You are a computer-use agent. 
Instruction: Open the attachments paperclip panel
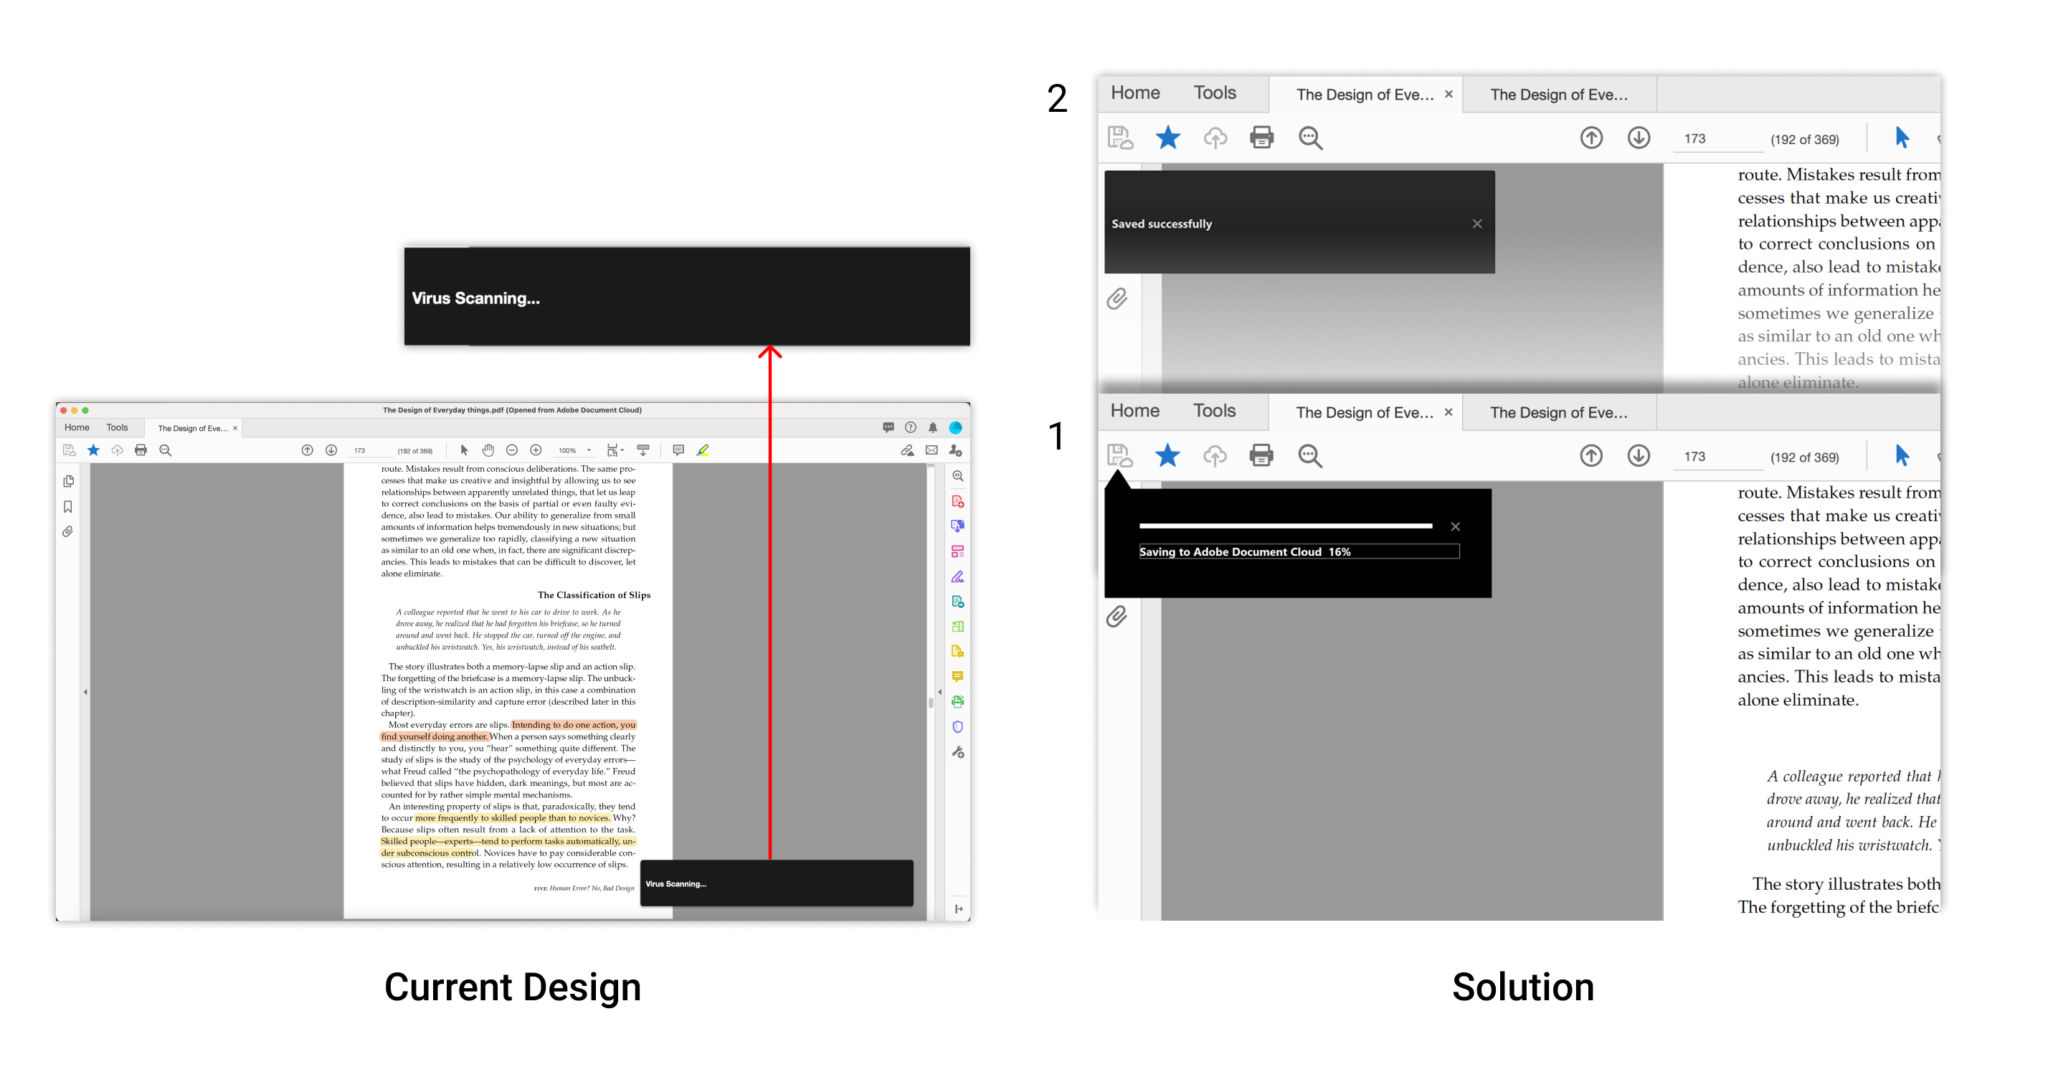[68, 531]
